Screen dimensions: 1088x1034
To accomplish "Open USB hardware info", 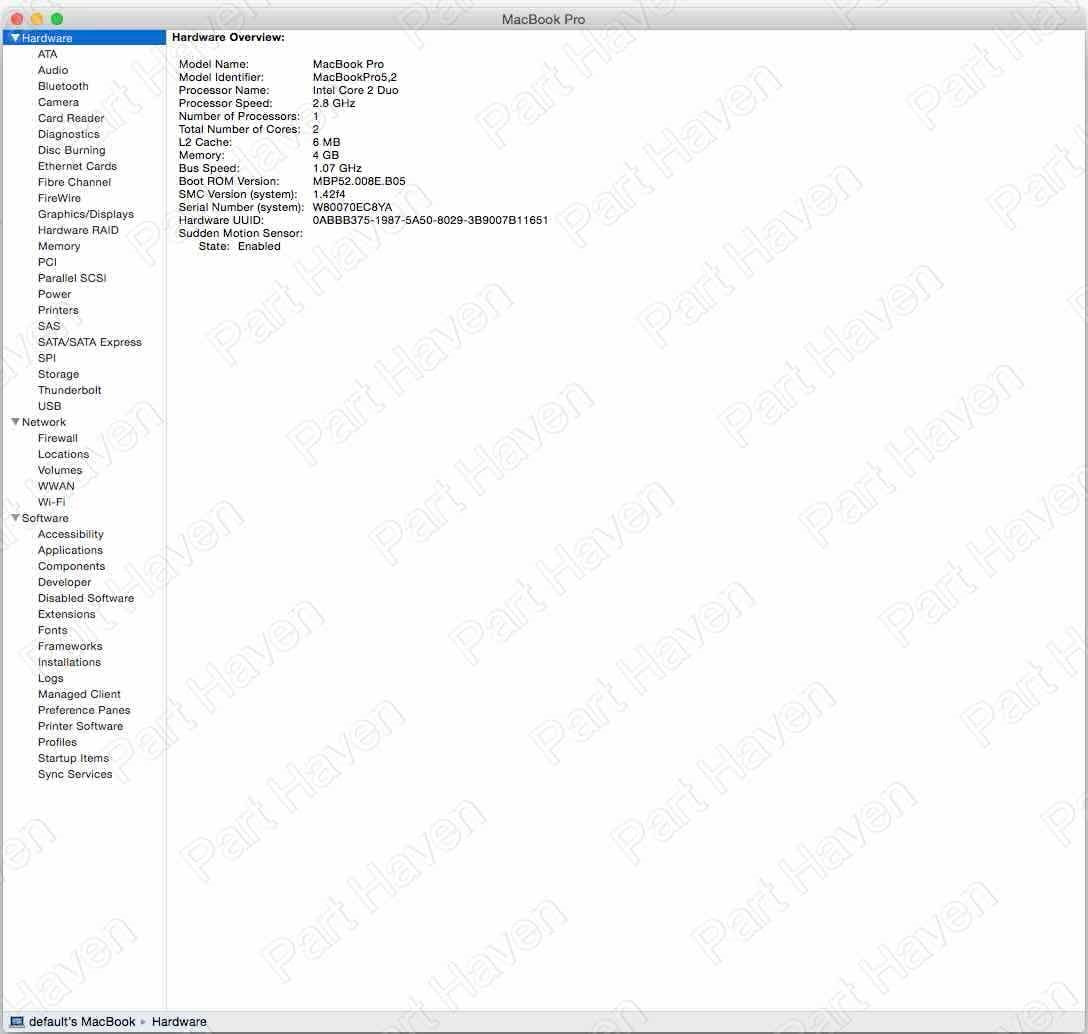I will pos(49,405).
